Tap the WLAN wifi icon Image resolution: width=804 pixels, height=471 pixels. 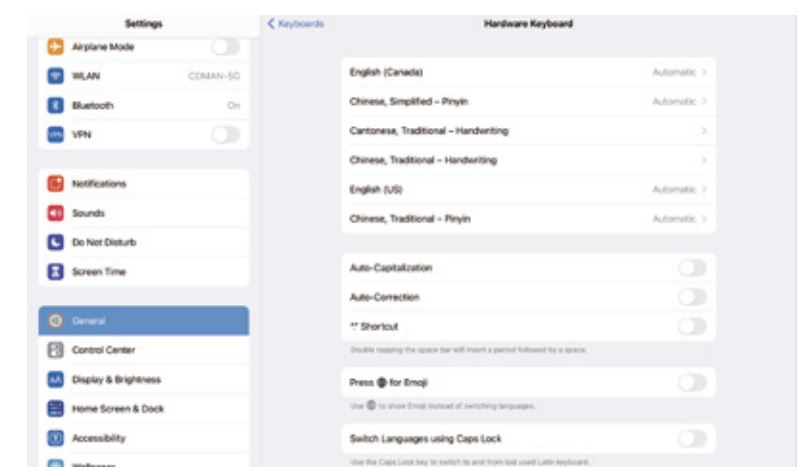tap(55, 76)
